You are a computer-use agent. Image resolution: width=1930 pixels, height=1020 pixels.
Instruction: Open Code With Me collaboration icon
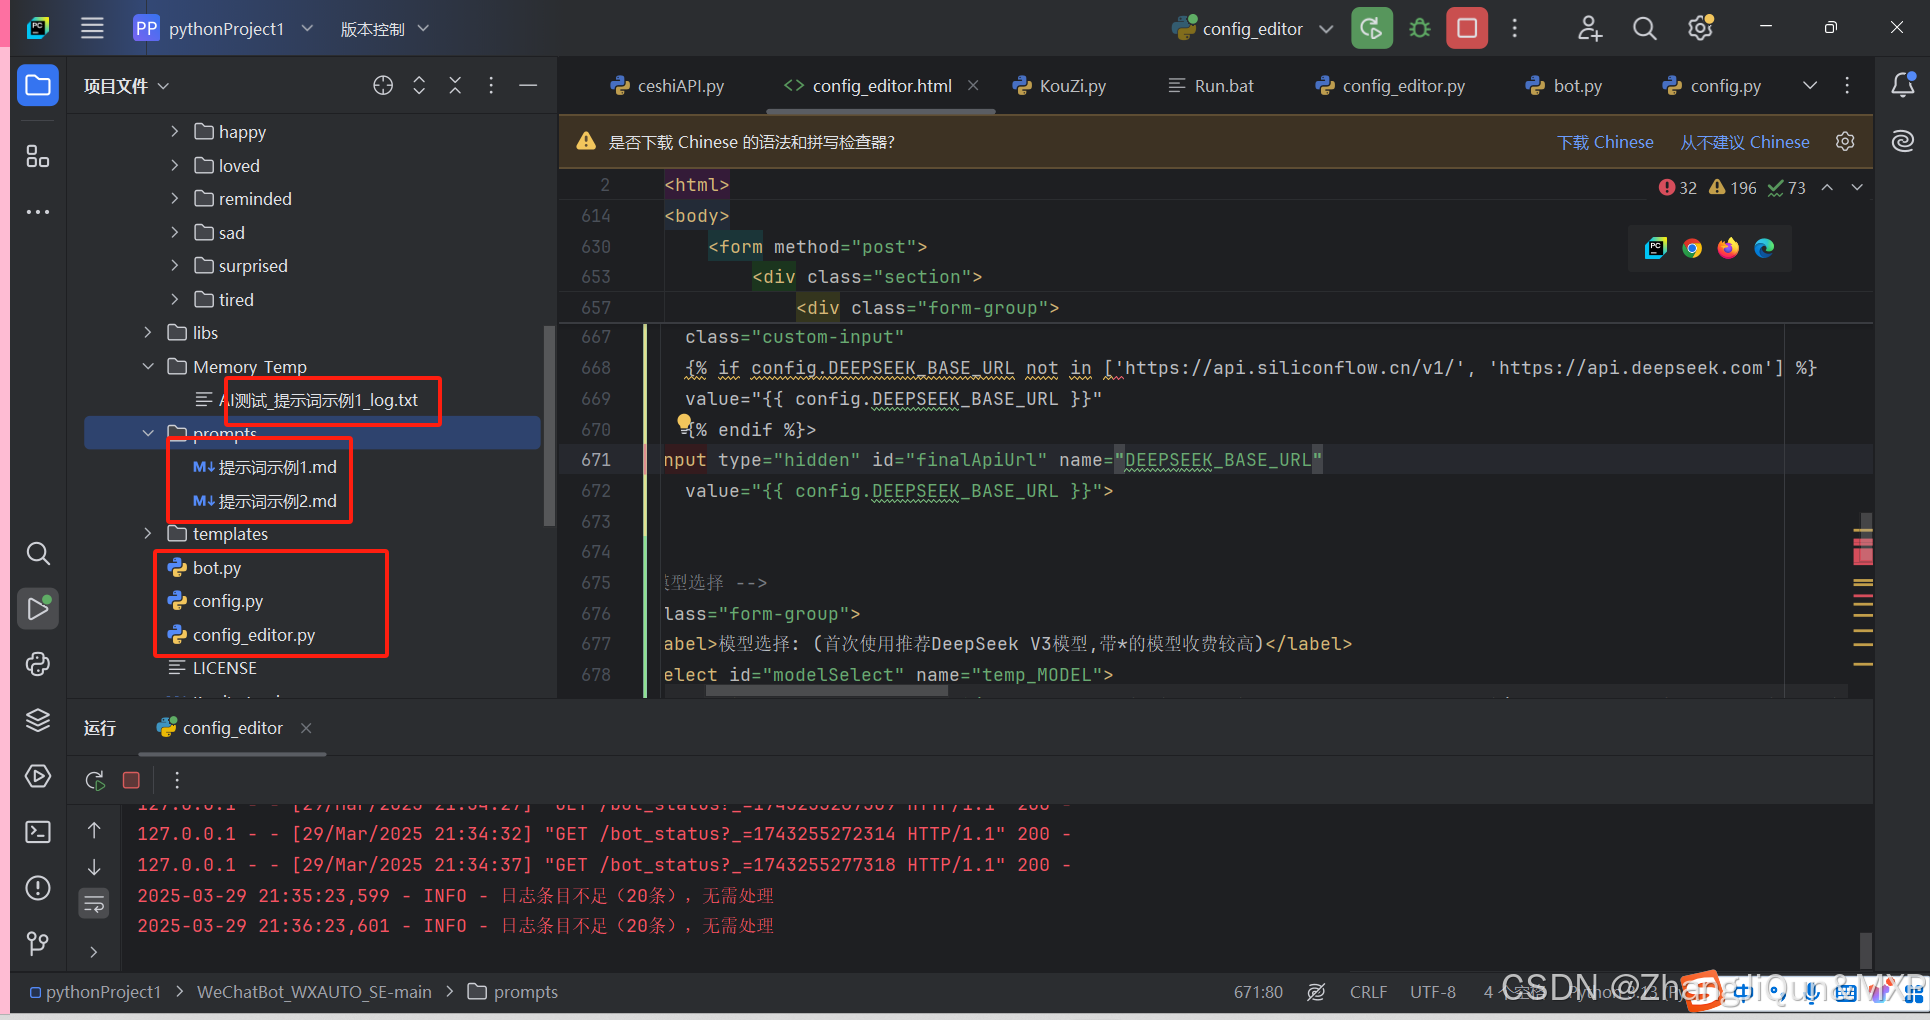tap(1590, 28)
